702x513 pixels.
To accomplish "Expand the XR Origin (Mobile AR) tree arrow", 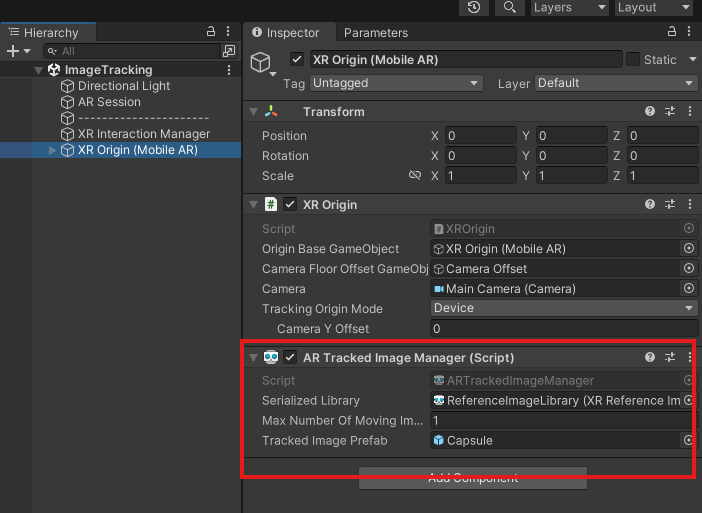I will tap(52, 150).
